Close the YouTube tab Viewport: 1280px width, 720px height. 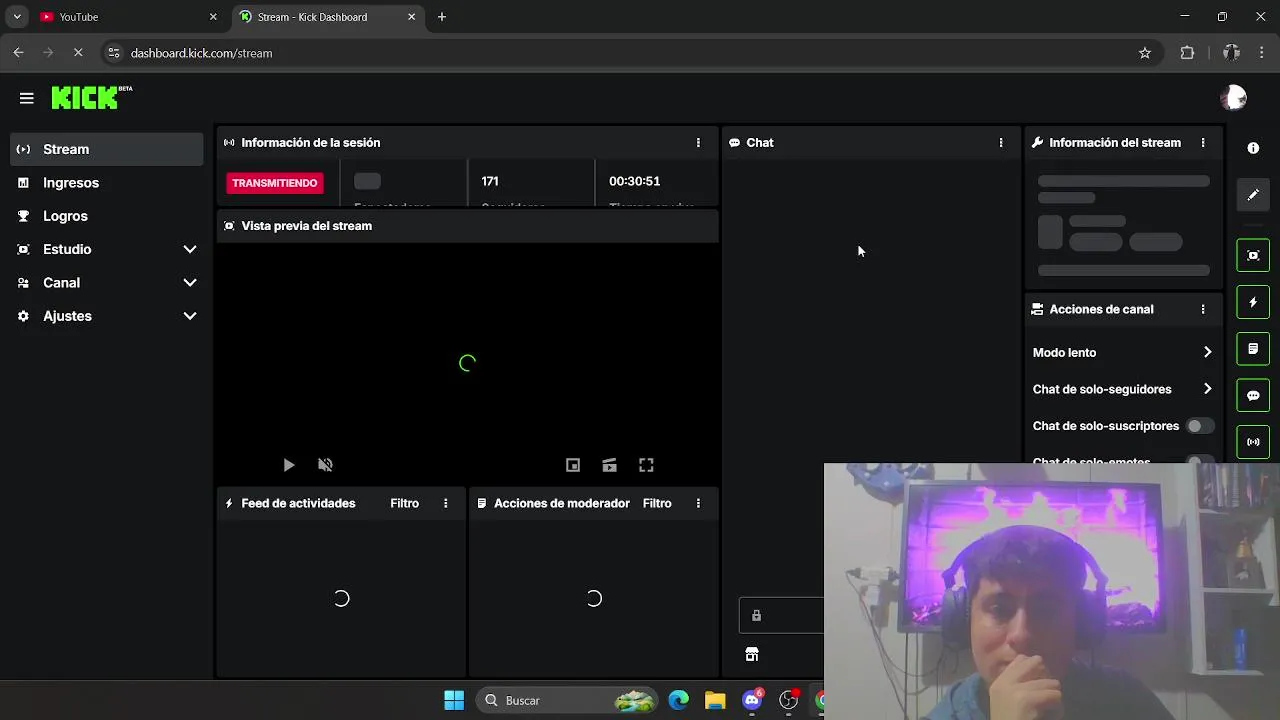click(213, 17)
